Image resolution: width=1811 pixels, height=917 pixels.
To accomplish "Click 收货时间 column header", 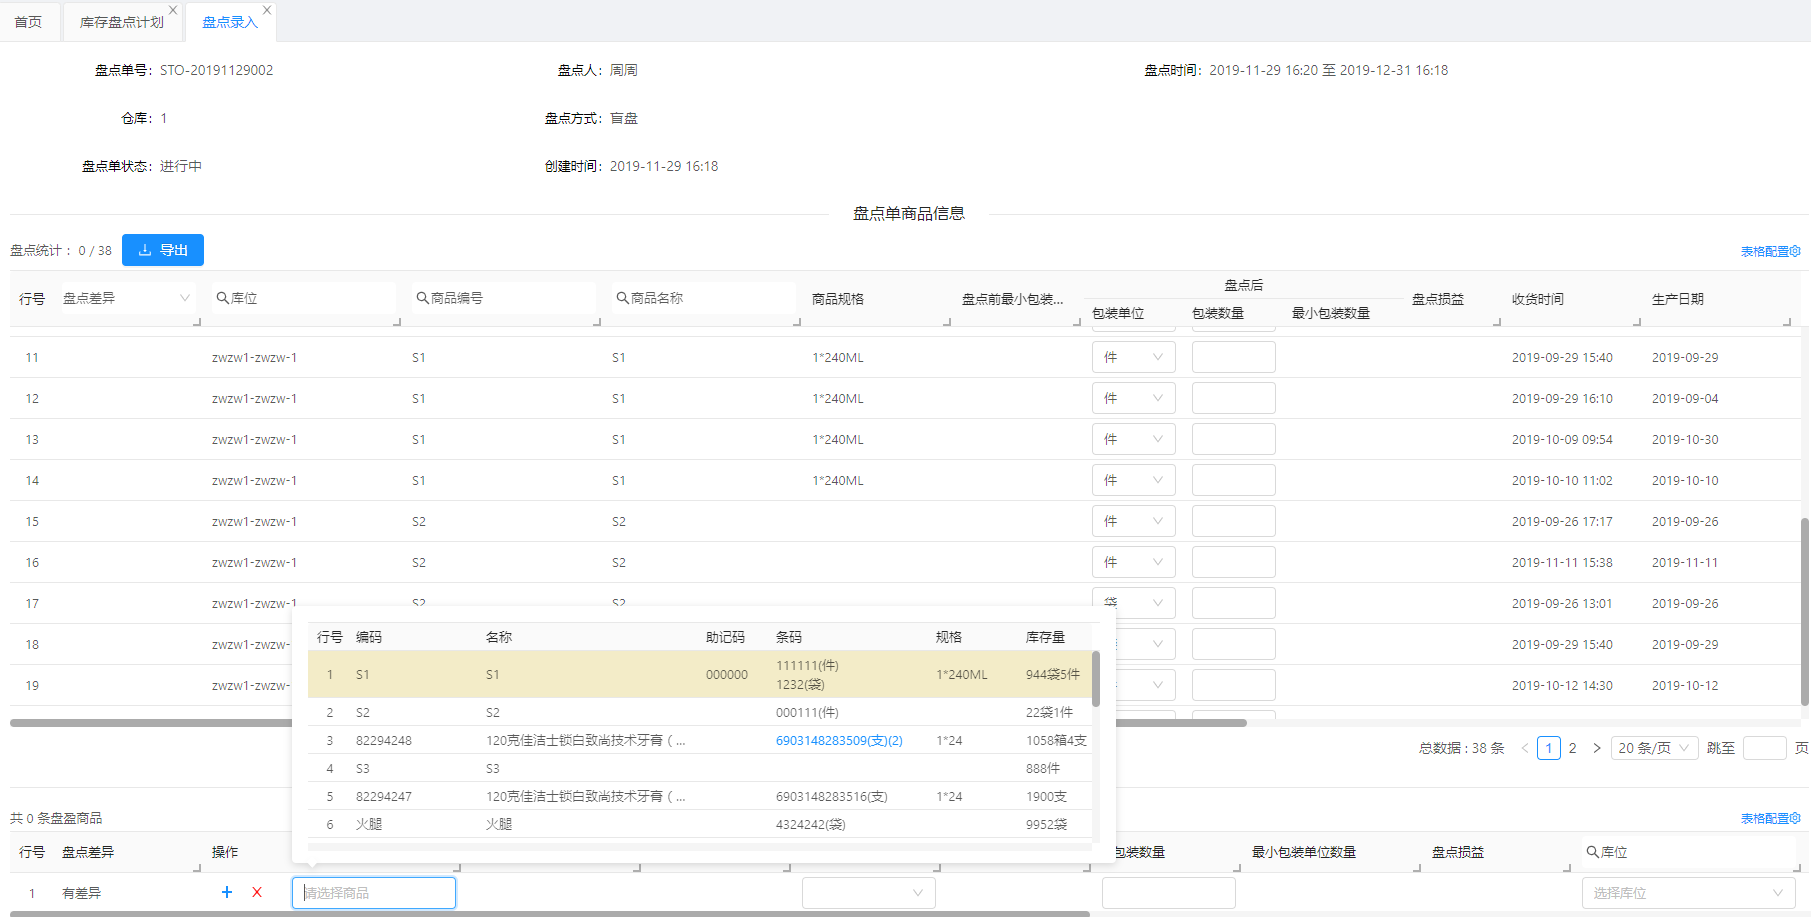I will click(1538, 299).
